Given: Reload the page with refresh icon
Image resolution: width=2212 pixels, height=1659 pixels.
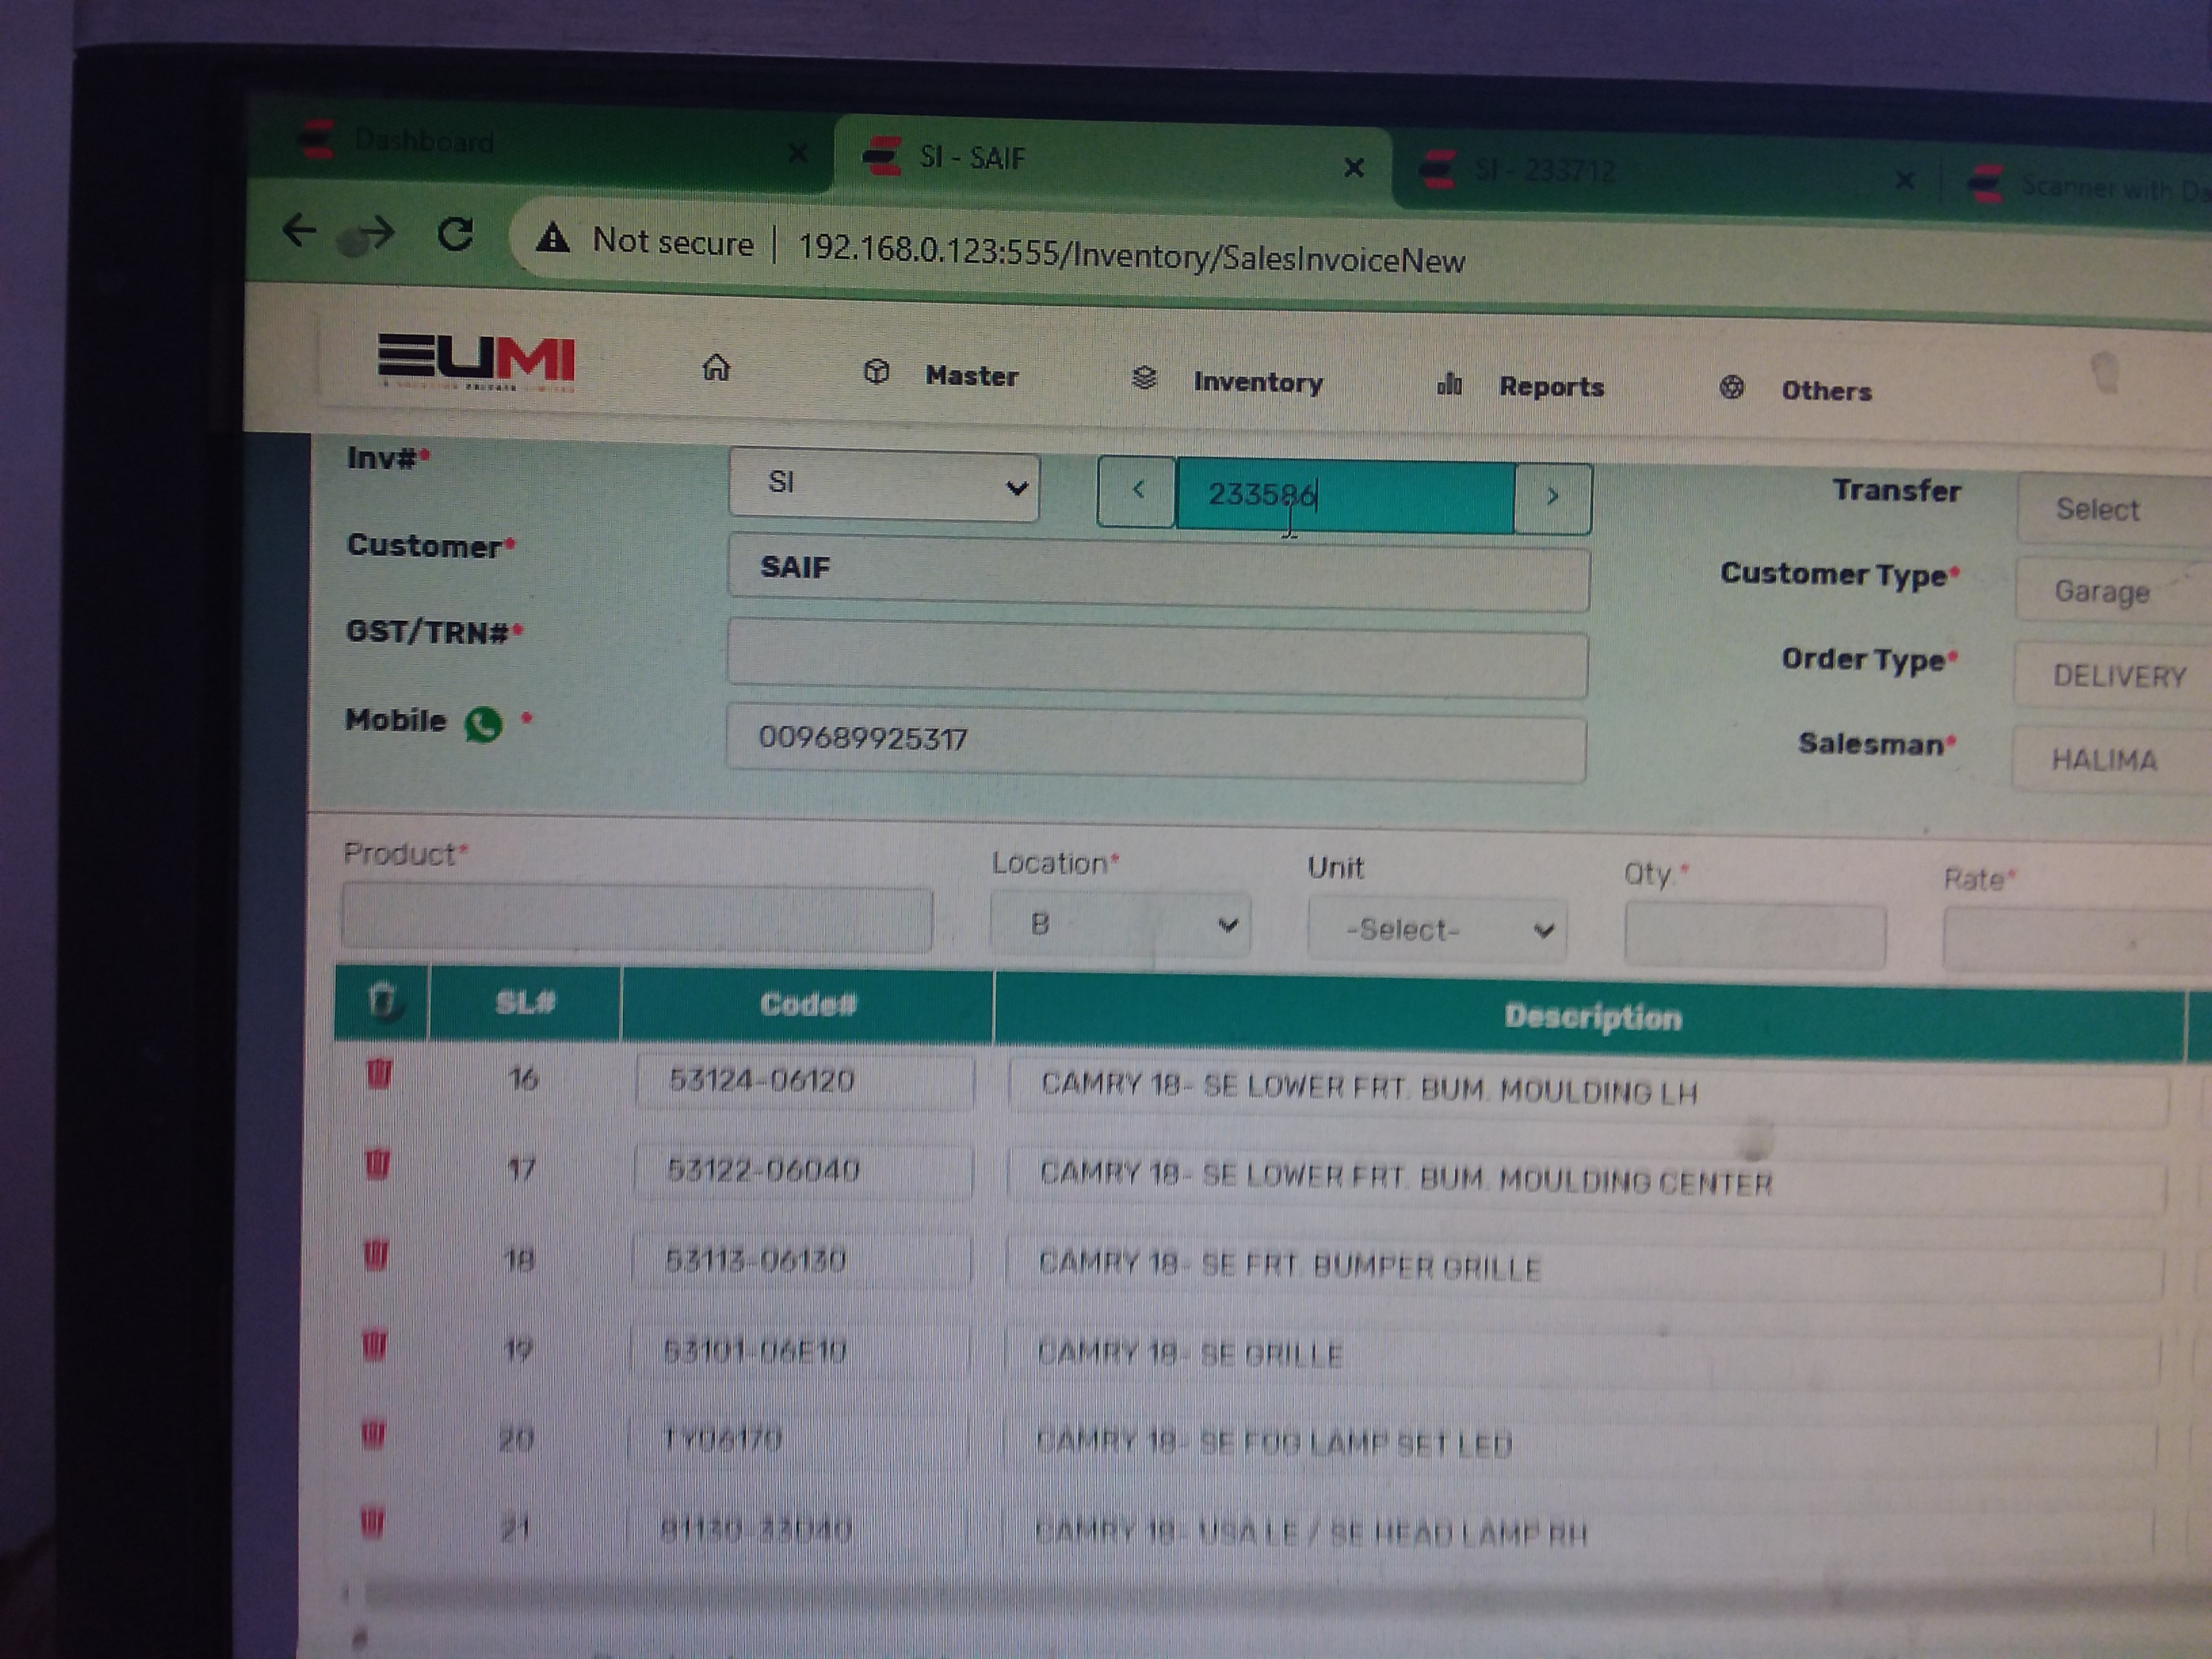Looking at the screenshot, I should 456,234.
